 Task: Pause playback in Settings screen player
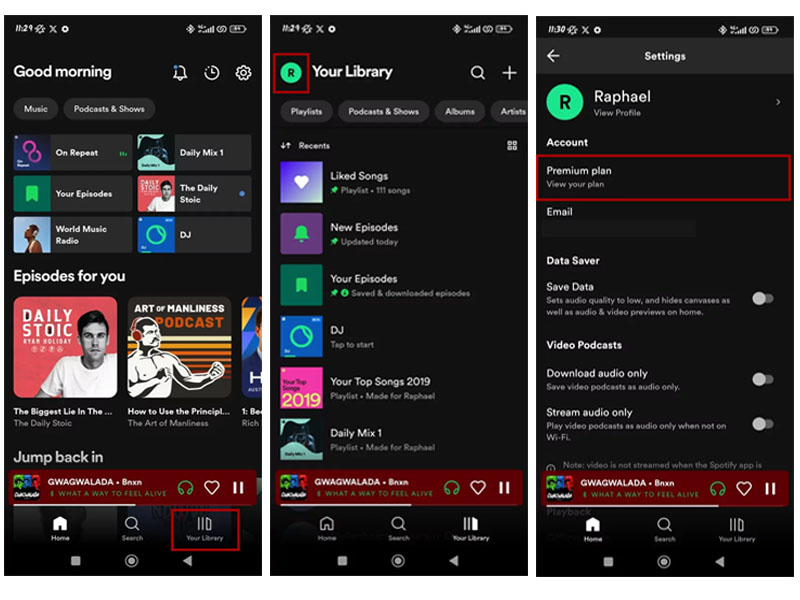pyautogui.click(x=770, y=489)
